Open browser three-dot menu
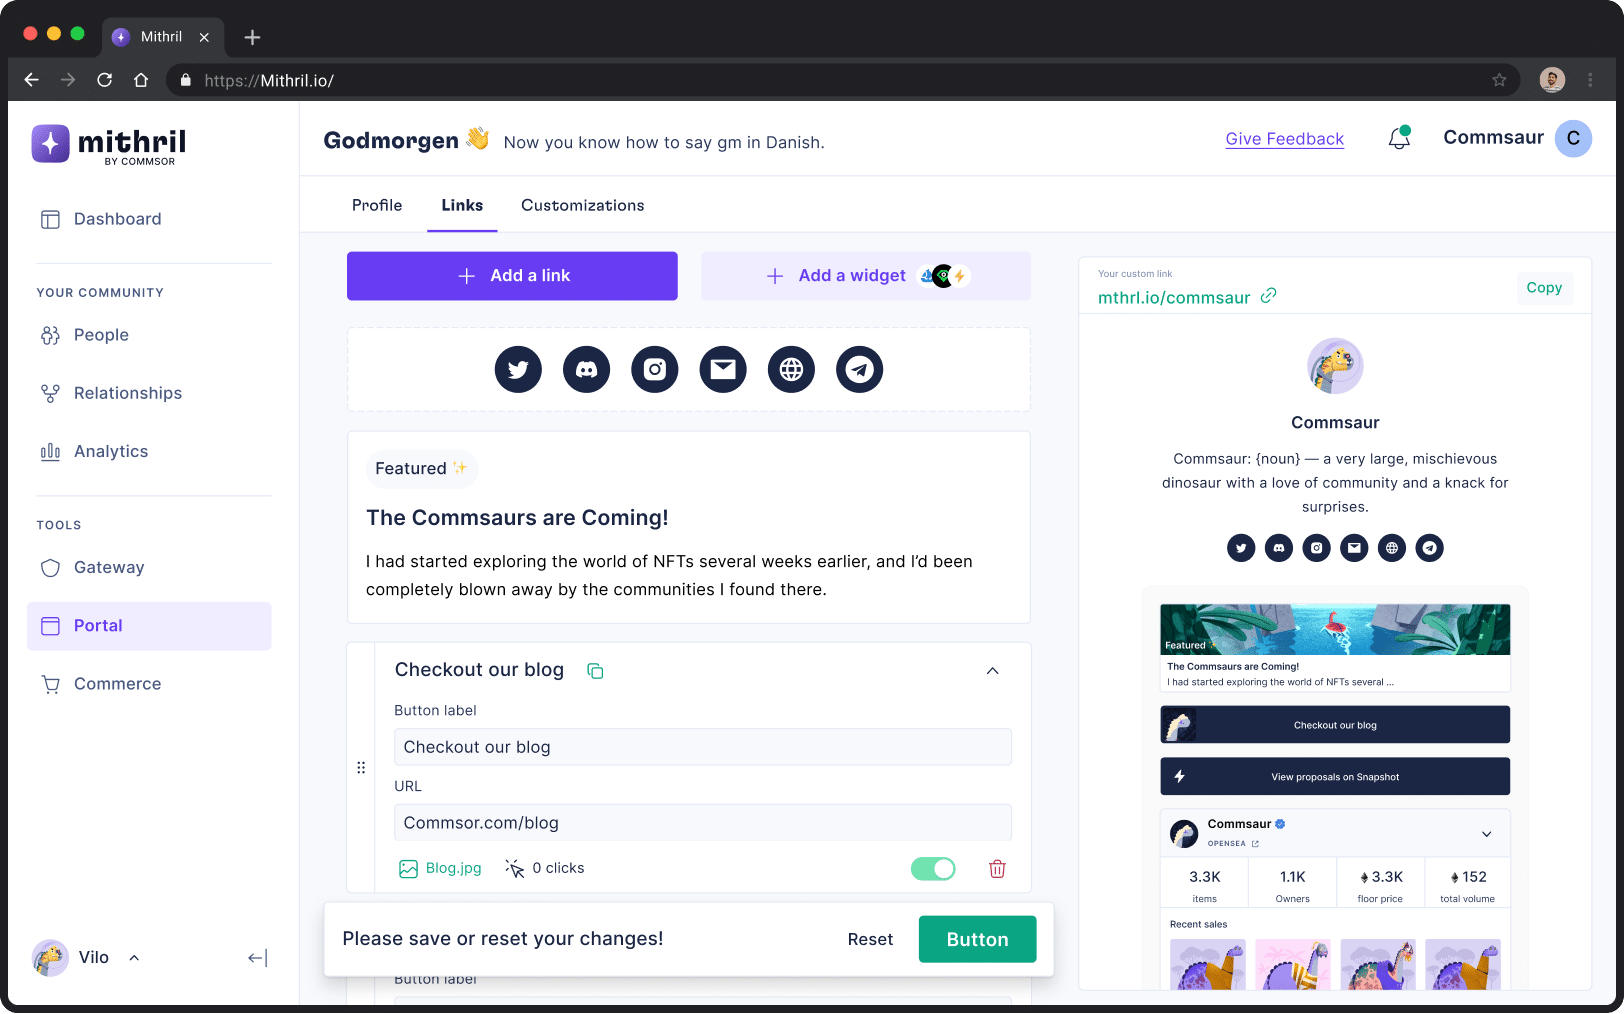 tap(1590, 80)
